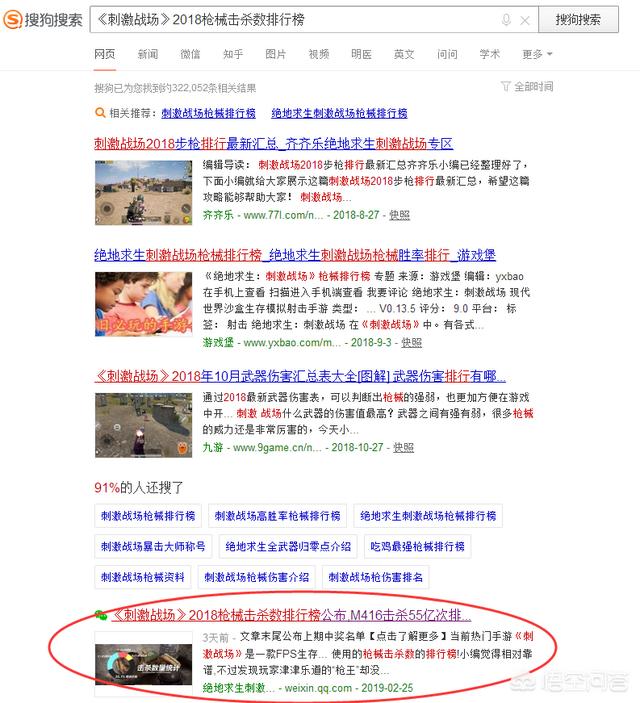This screenshot has height=703, width=640.
Task: Clear the search box with X icon
Action: pyautogui.click(x=525, y=20)
